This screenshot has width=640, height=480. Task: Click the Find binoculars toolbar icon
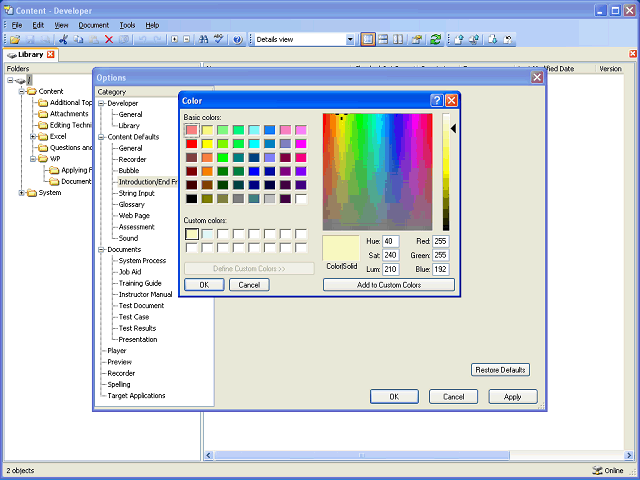click(203, 40)
